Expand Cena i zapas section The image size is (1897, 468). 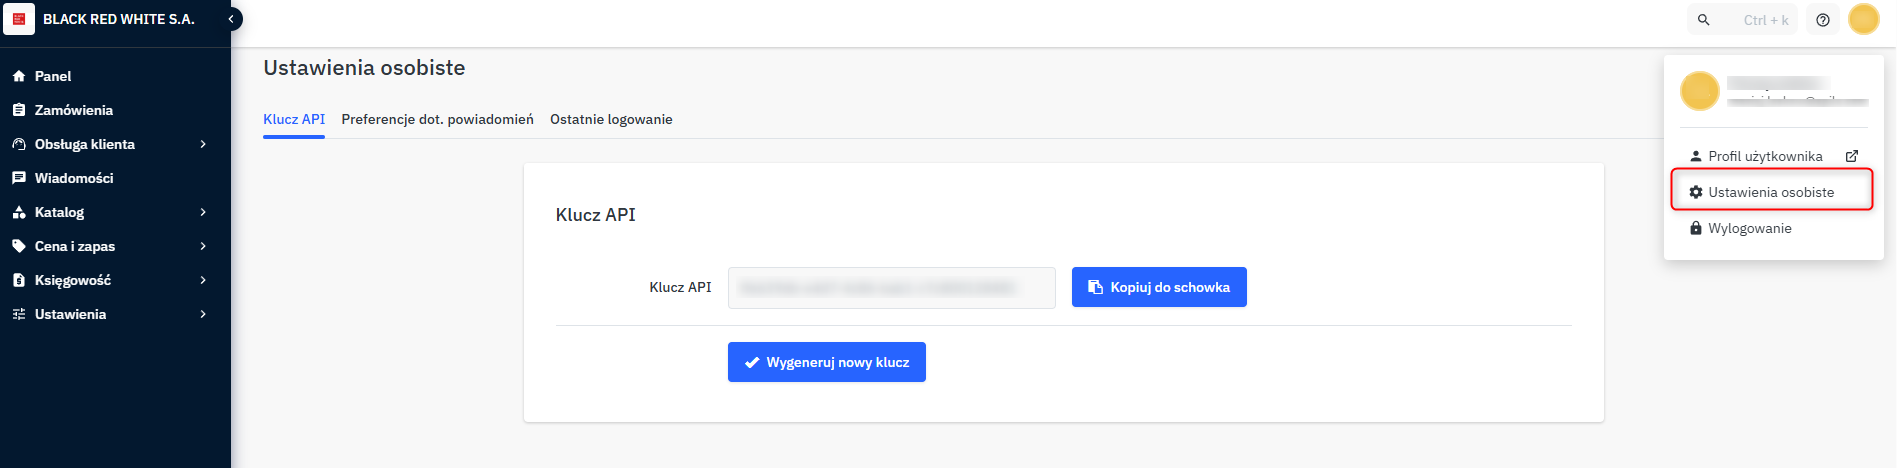tap(203, 246)
